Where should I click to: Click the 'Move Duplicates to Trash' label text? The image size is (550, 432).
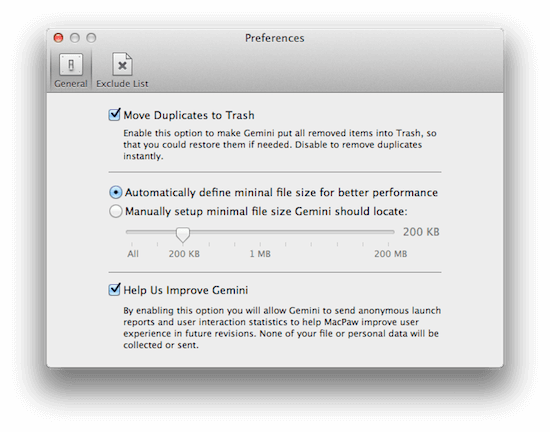click(x=189, y=115)
